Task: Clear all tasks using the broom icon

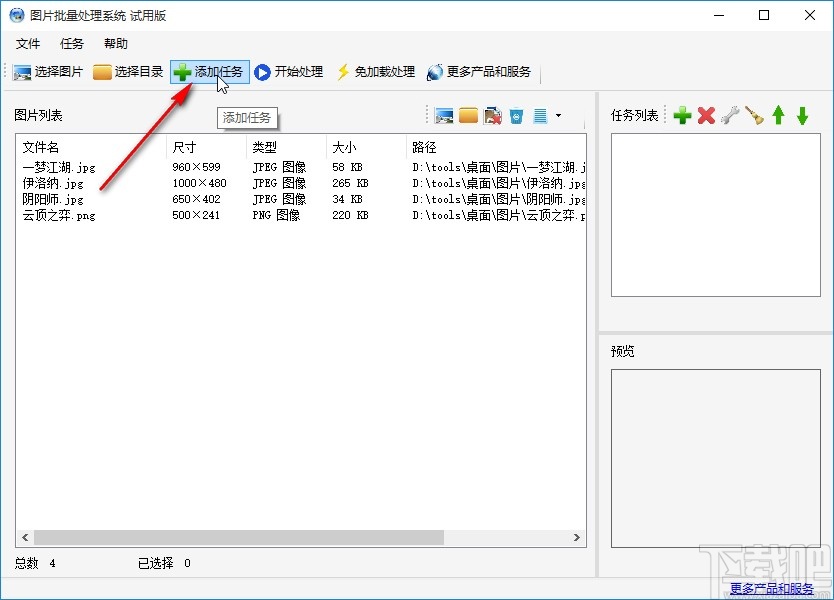Action: (x=753, y=115)
